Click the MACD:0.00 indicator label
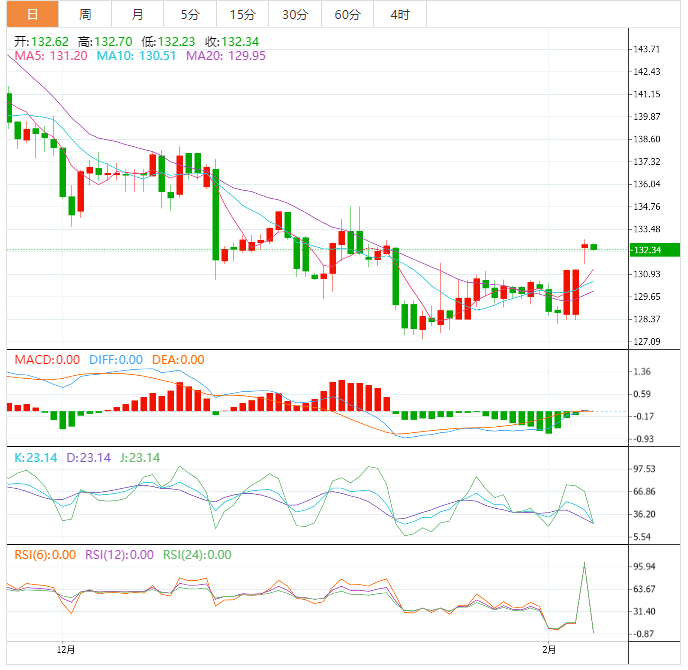Viewport: 688px width, 670px height. tap(42, 359)
